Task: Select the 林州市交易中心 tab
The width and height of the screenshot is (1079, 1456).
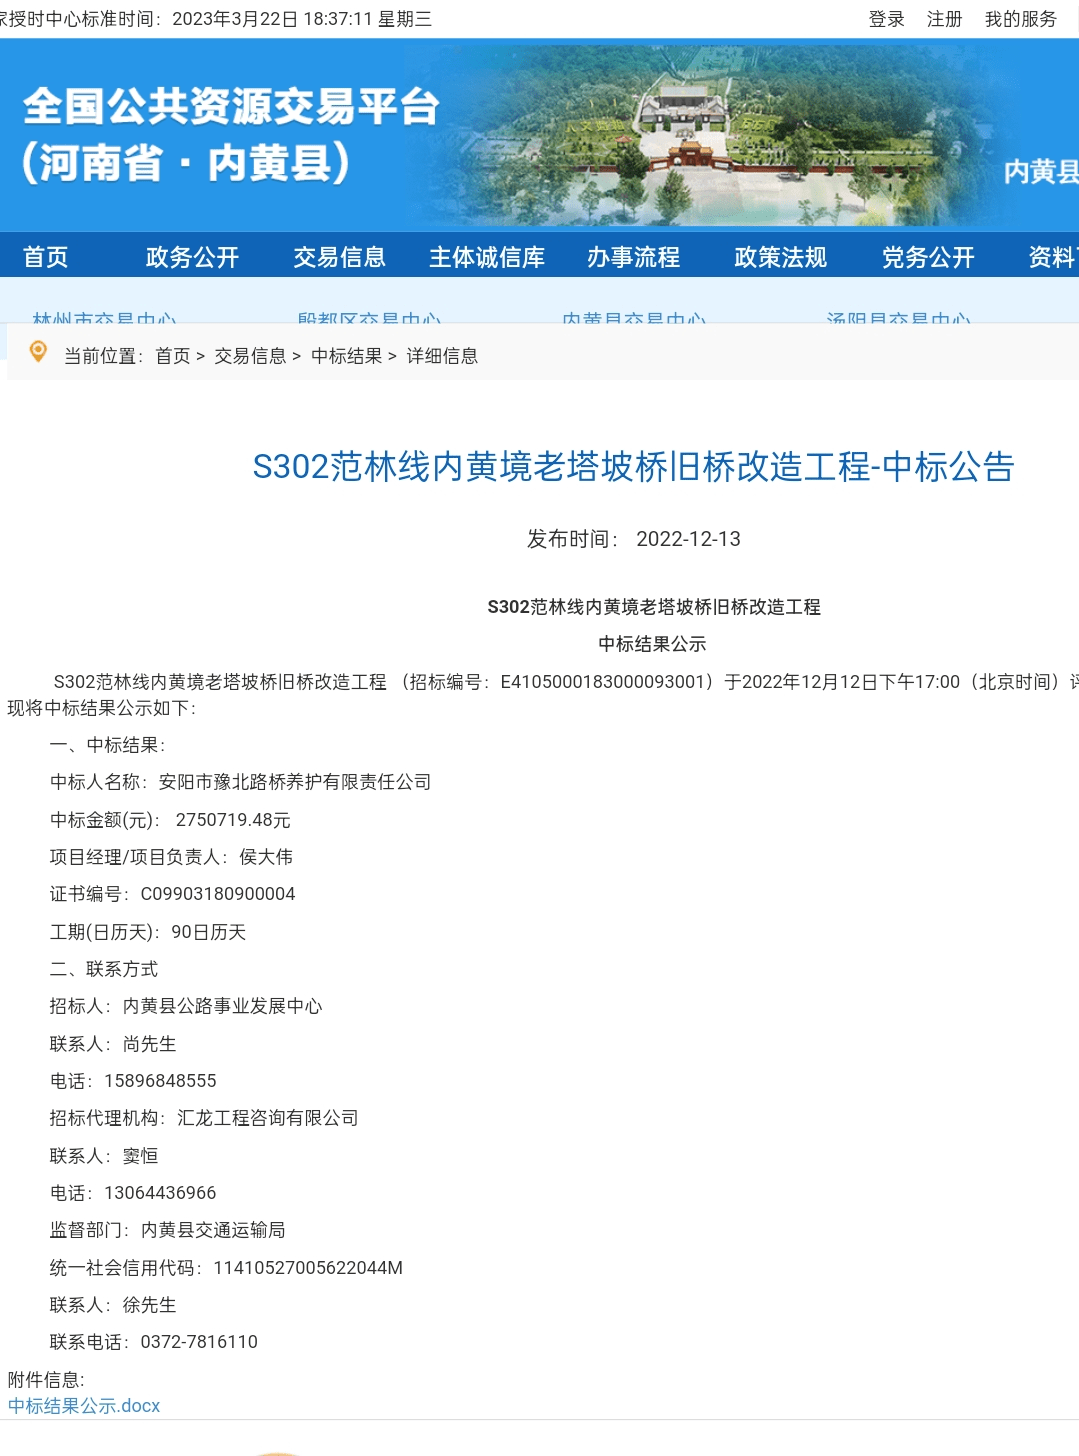Action: pyautogui.click(x=104, y=318)
